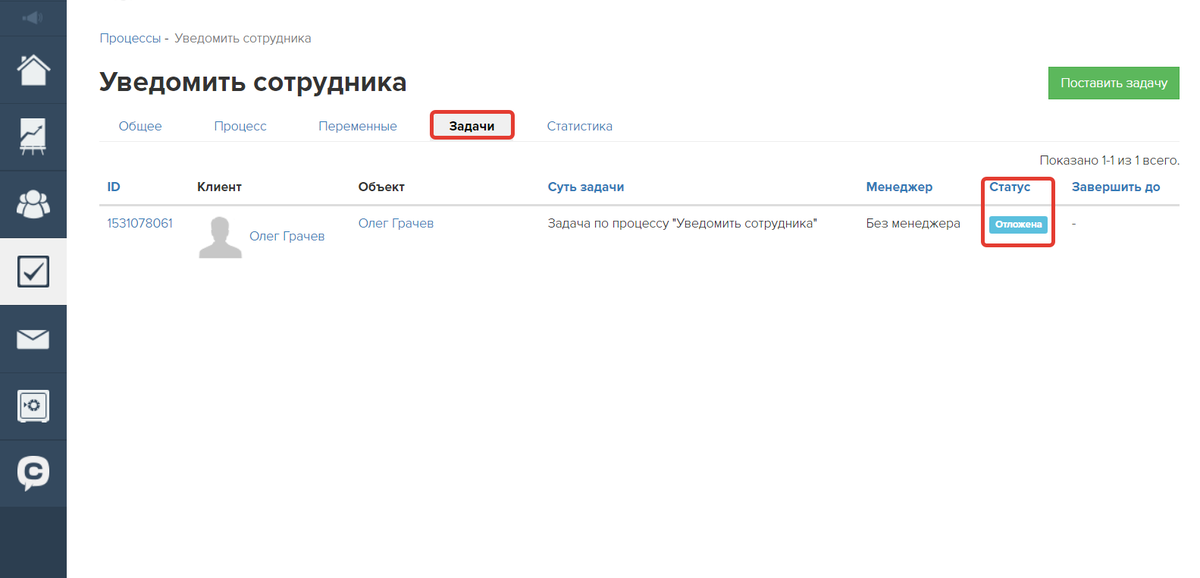Open the Статистика tab
The image size is (1200, 578).
click(579, 126)
